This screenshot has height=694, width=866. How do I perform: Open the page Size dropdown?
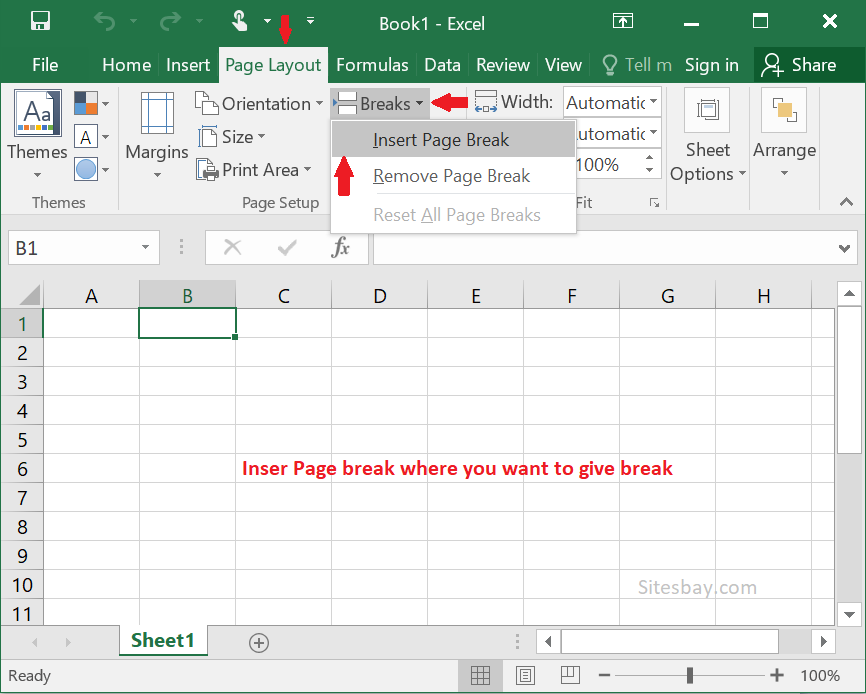click(231, 136)
